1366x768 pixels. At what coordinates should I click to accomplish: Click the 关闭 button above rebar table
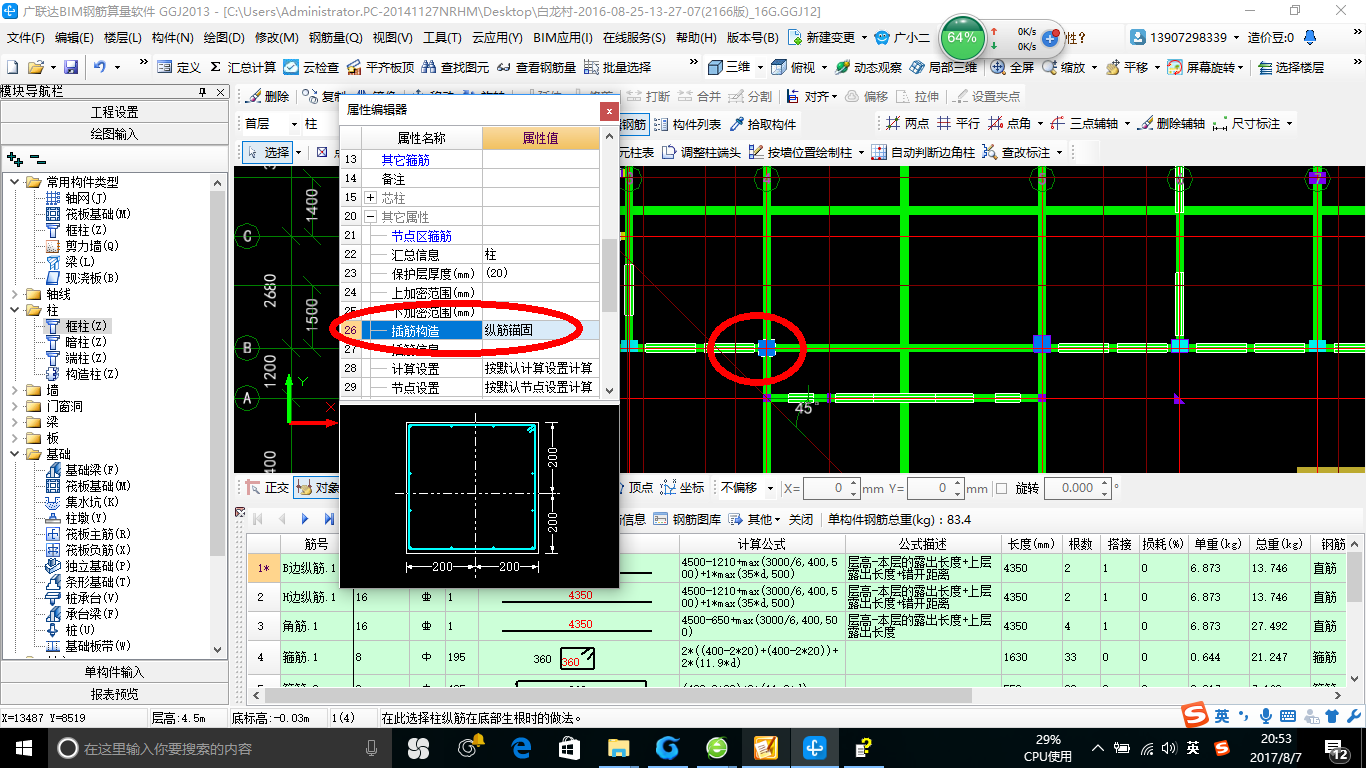click(800, 519)
